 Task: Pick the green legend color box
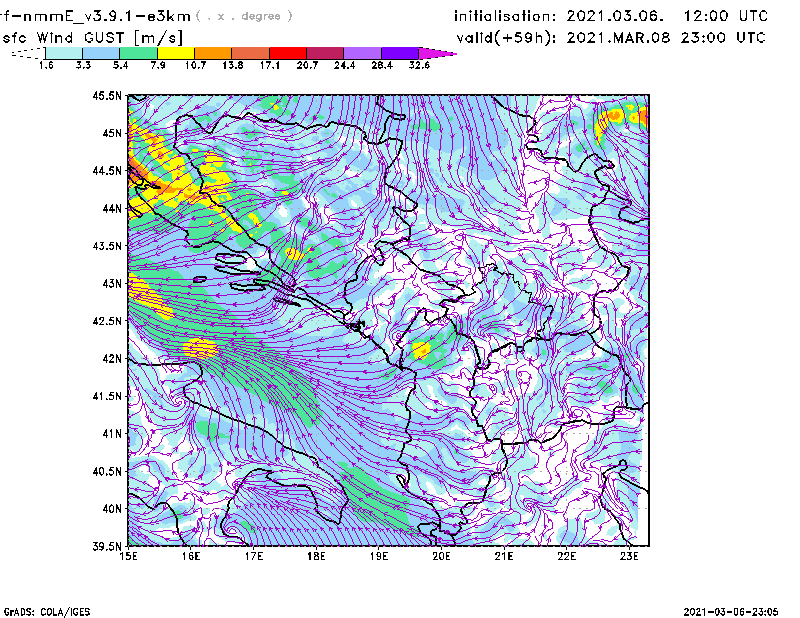(x=138, y=53)
